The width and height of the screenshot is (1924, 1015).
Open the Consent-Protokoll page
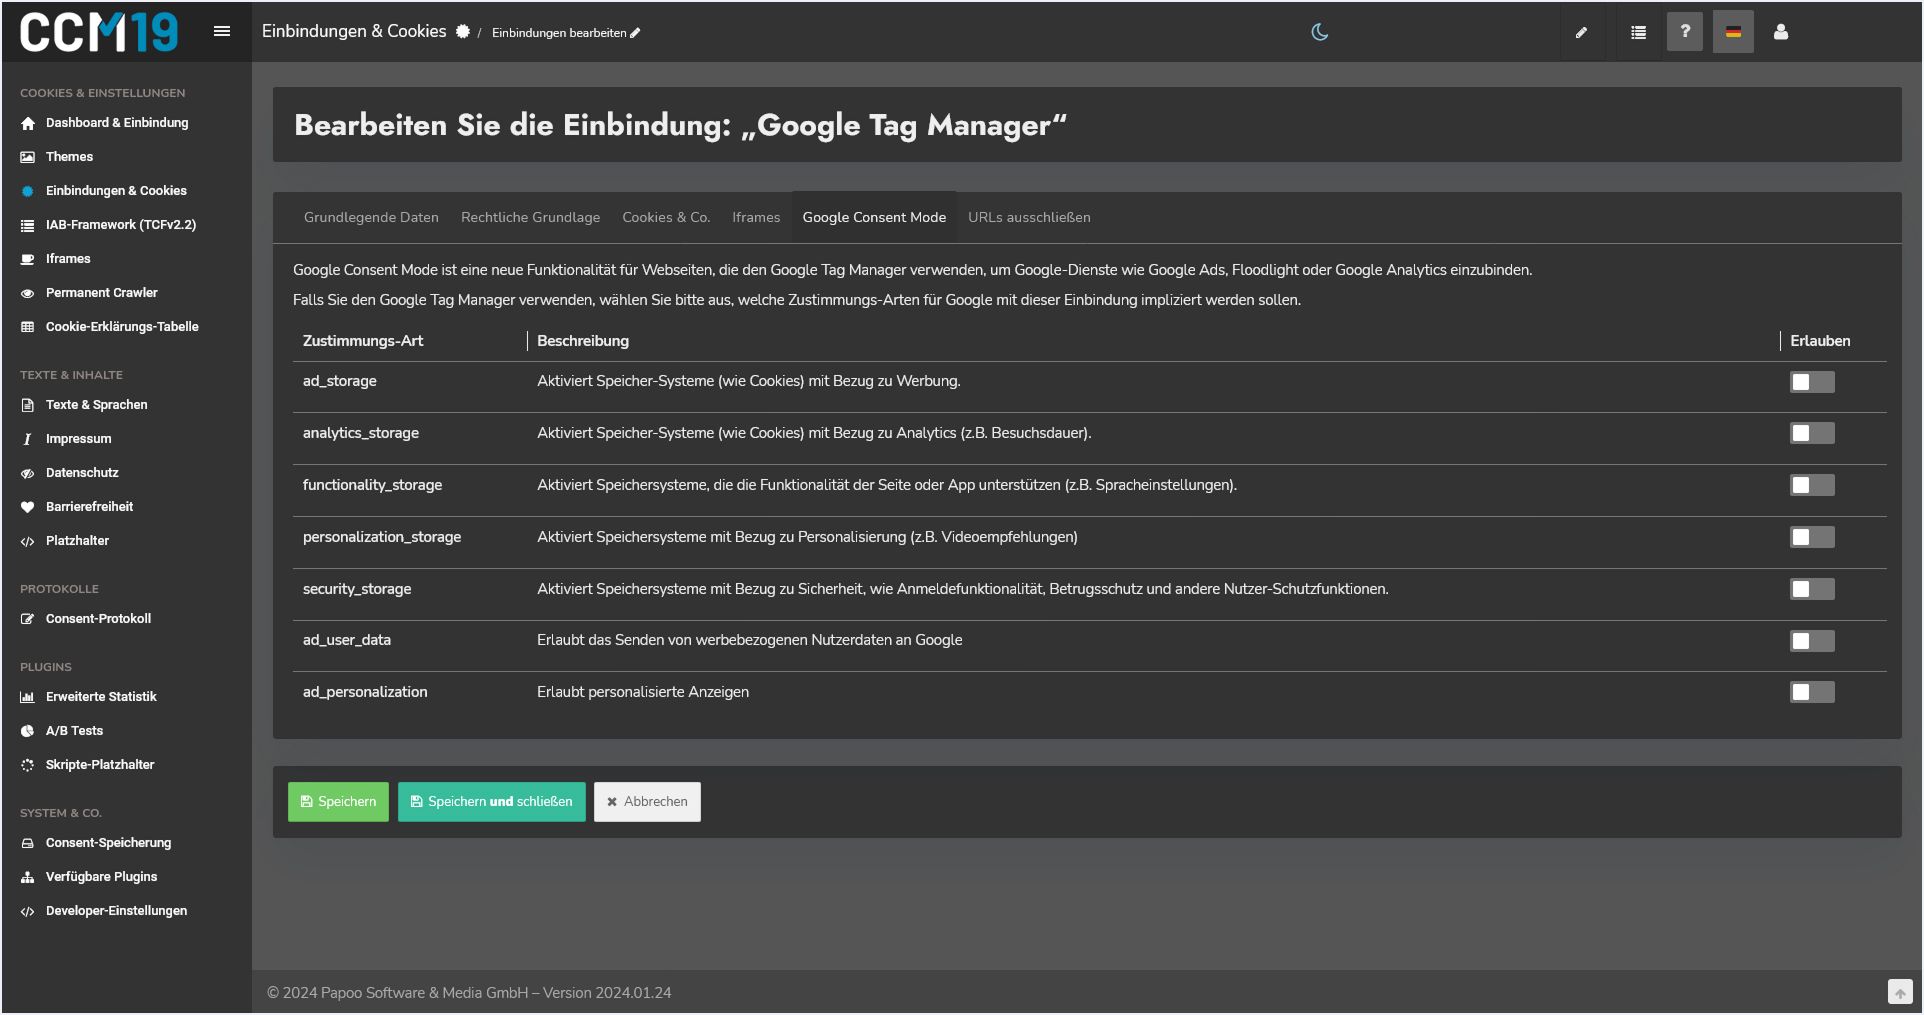point(98,618)
